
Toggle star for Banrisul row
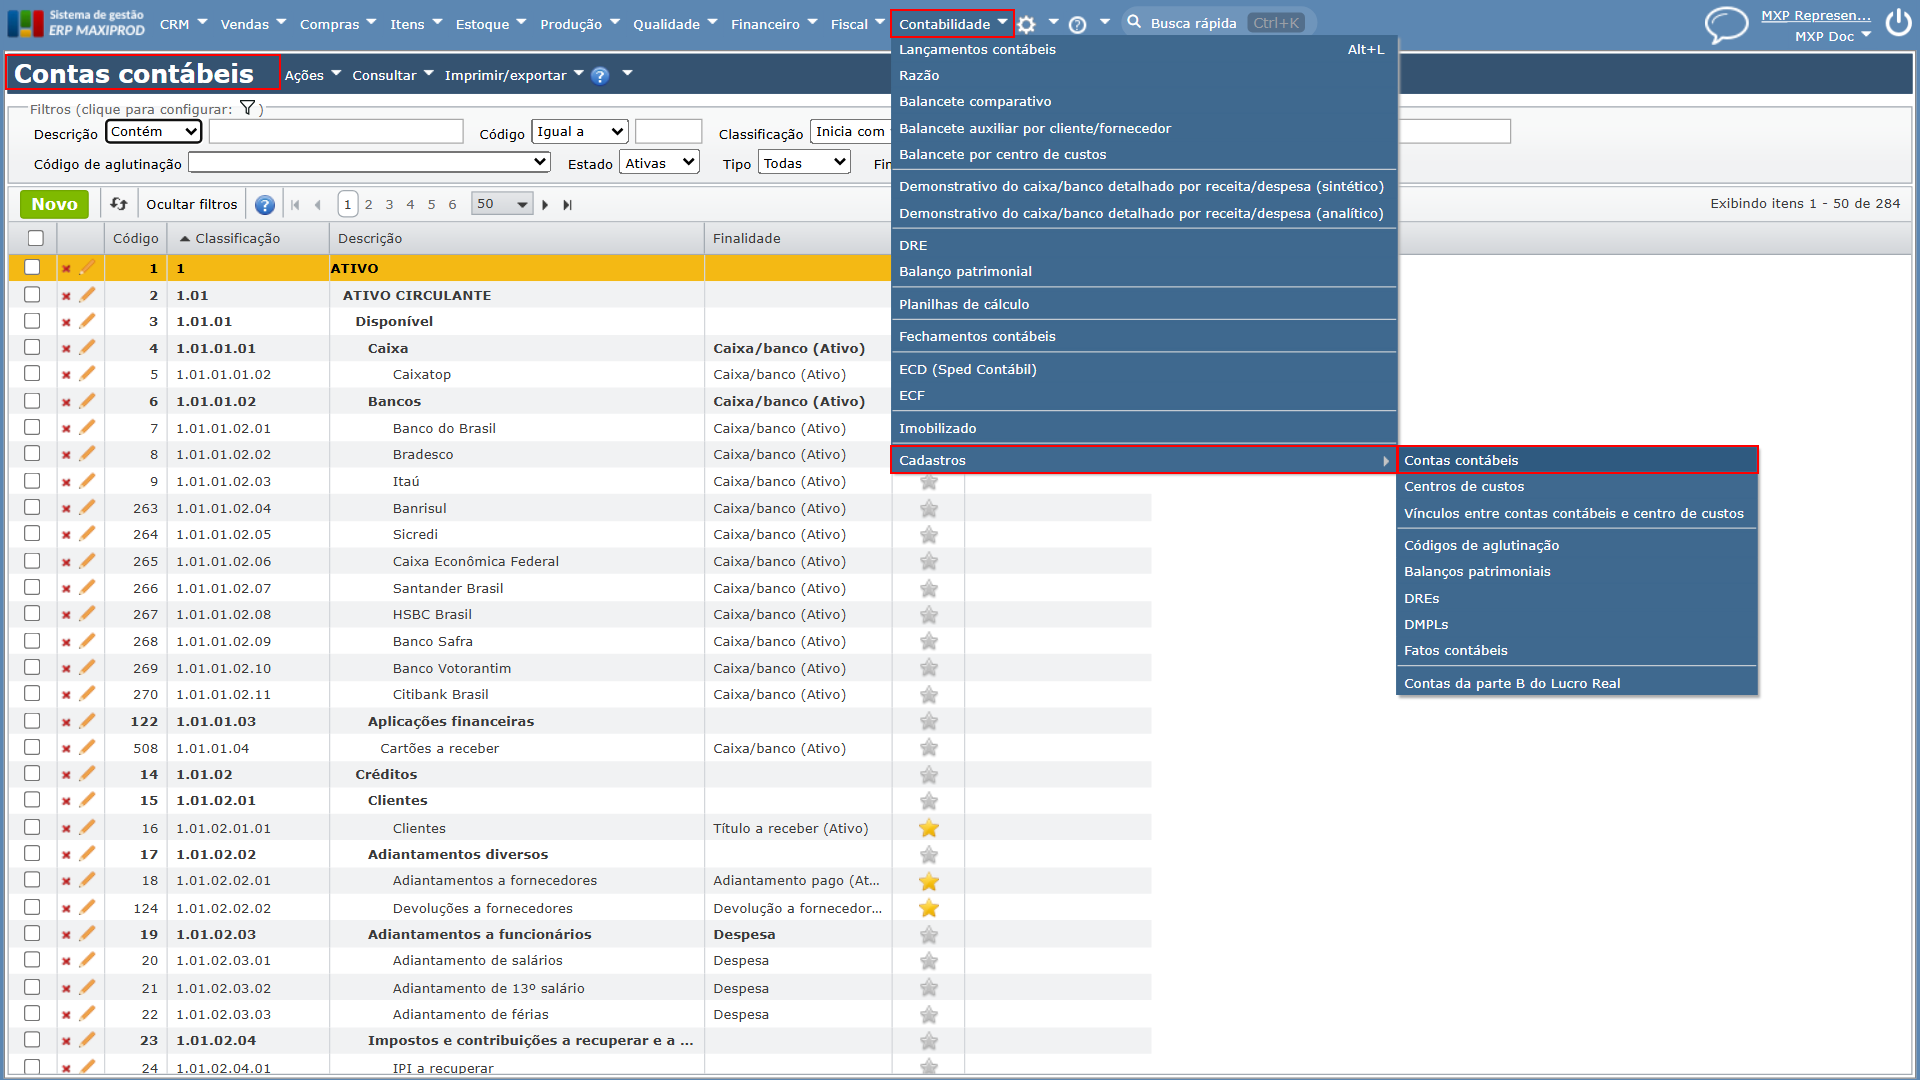(x=929, y=508)
